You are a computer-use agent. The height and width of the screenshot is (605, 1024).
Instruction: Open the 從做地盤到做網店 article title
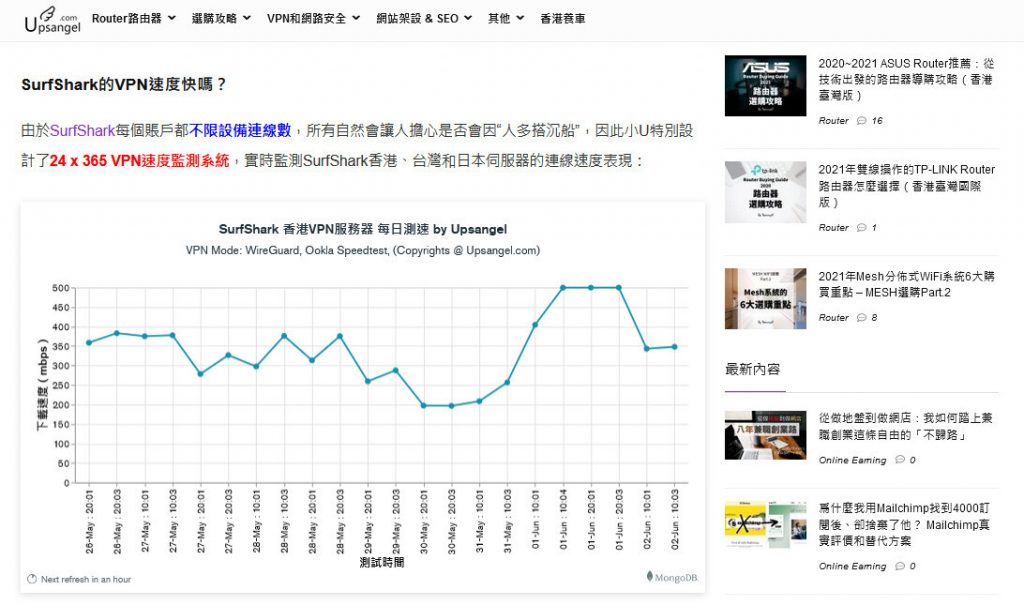click(x=905, y=427)
